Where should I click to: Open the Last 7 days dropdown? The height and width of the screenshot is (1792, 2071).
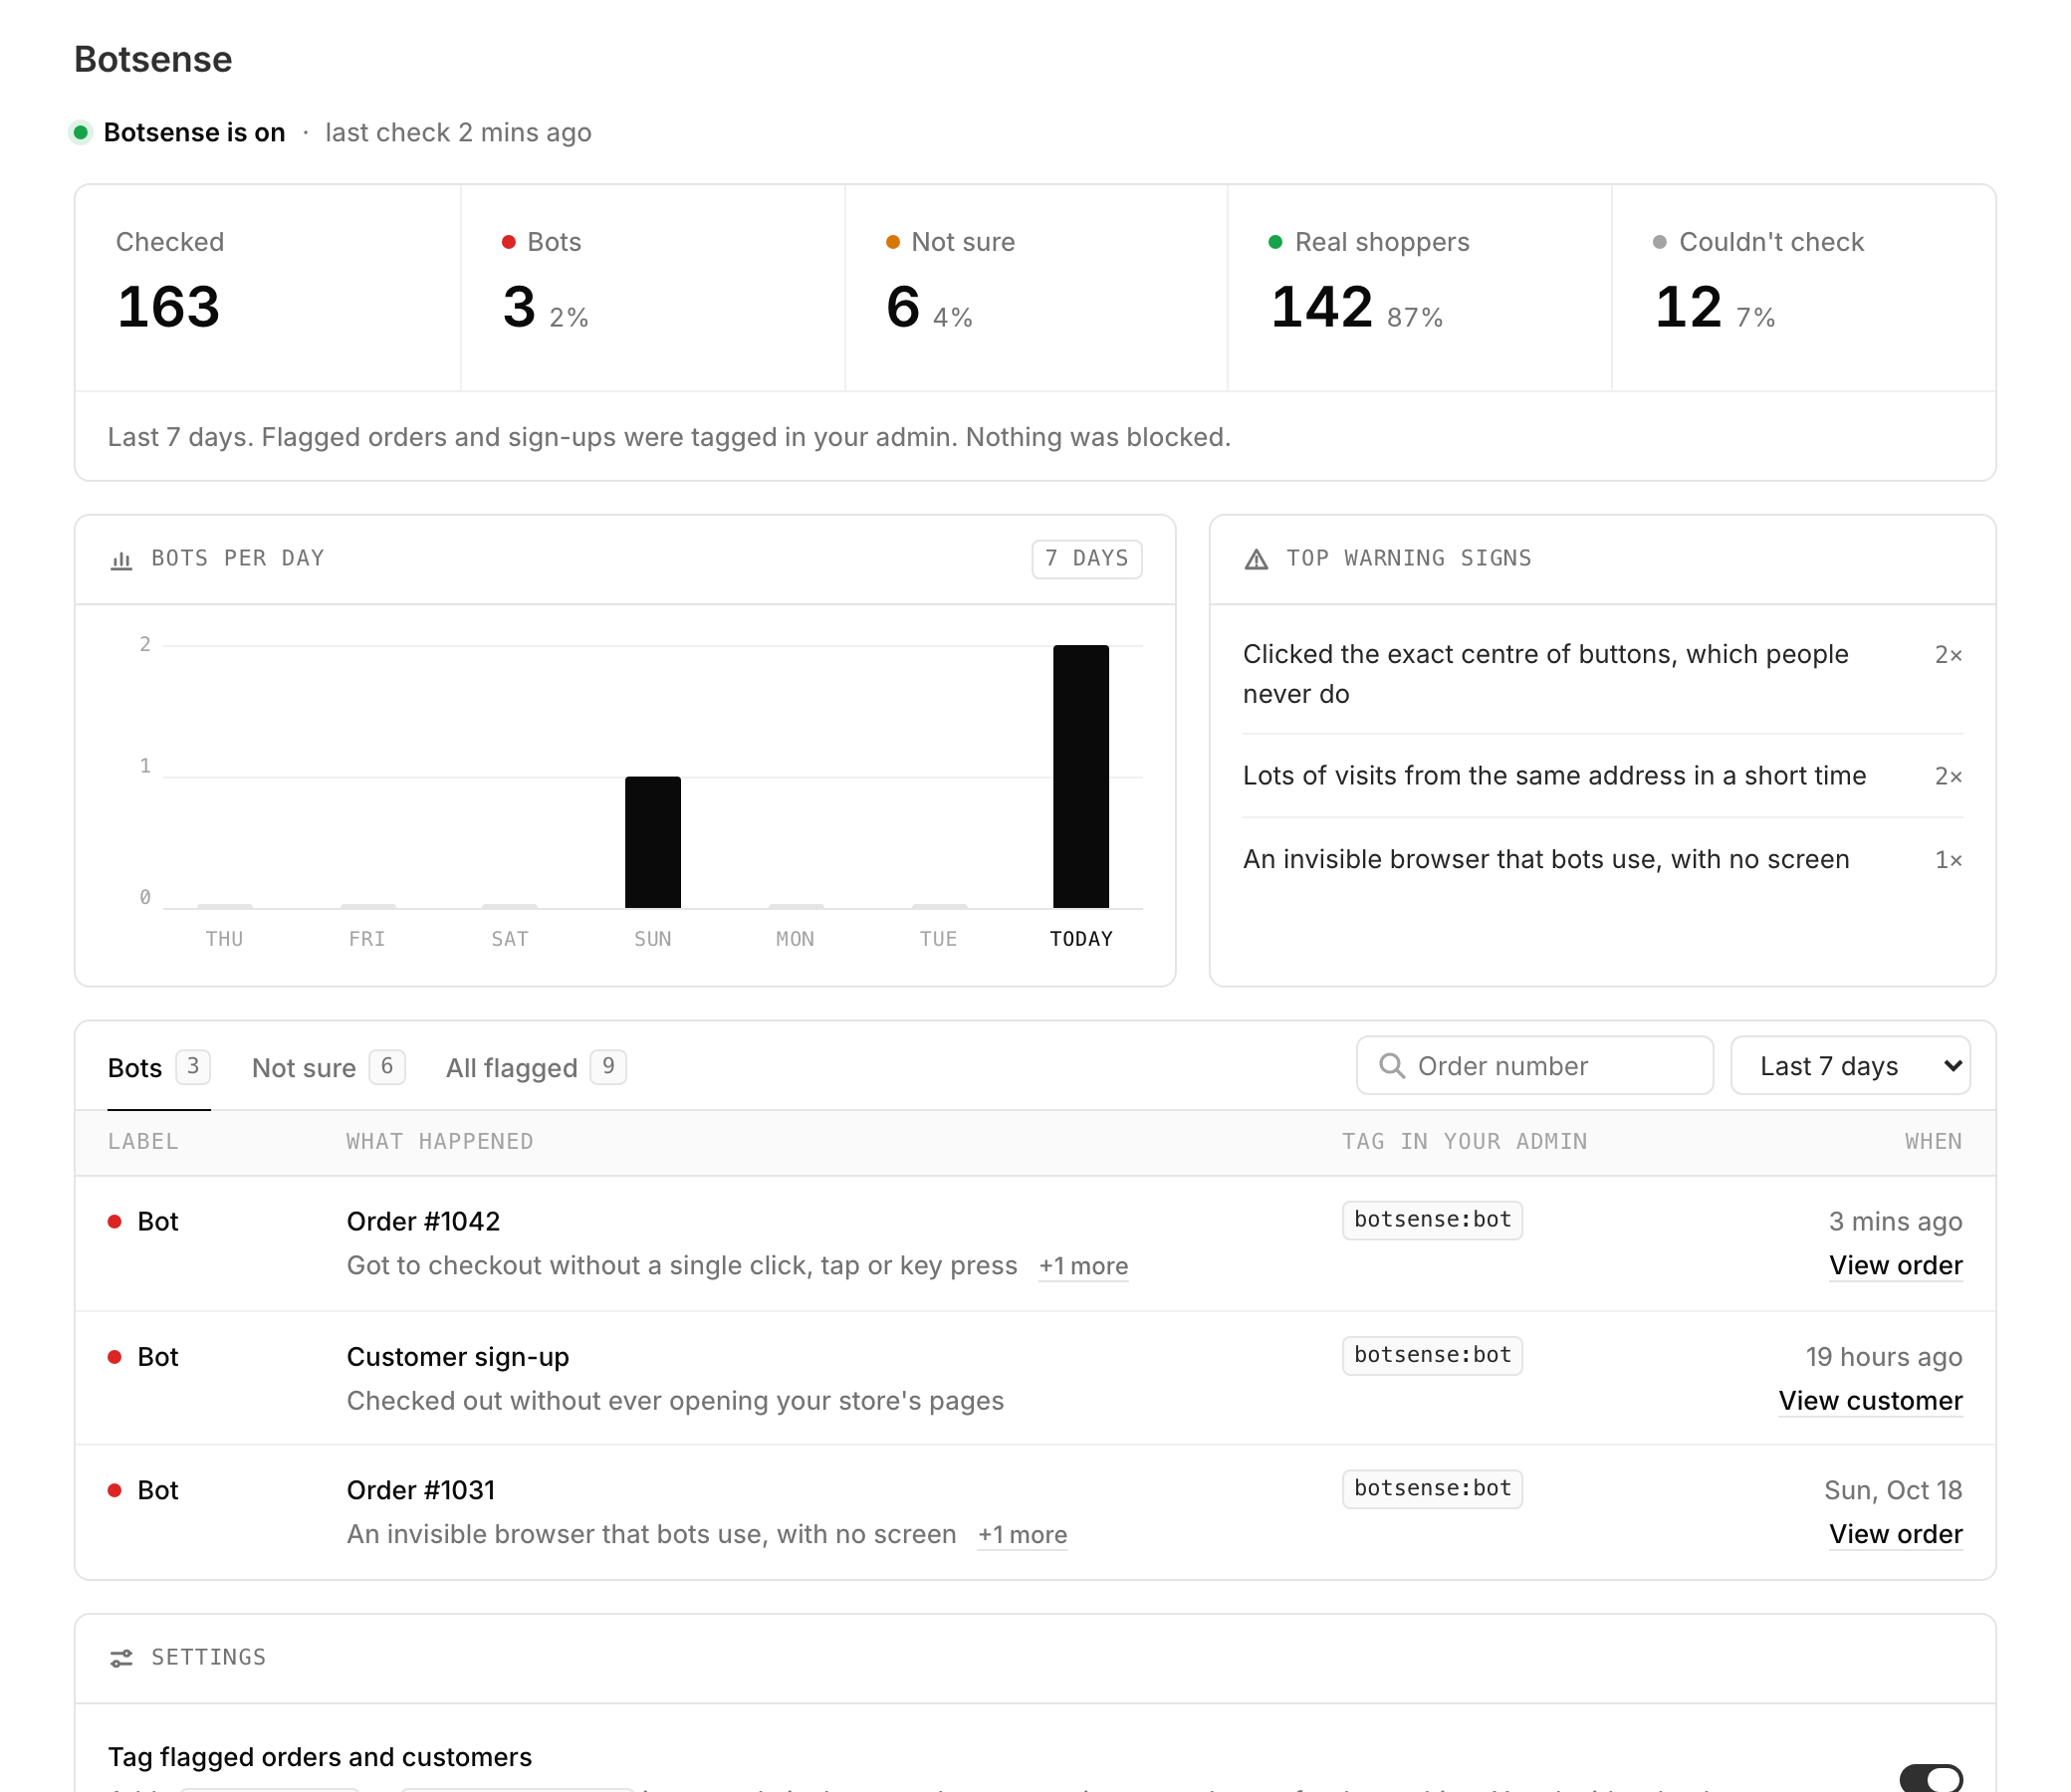coord(1850,1066)
